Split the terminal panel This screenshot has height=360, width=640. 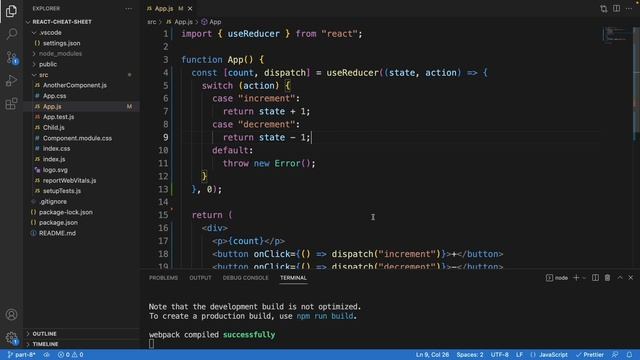click(596, 278)
